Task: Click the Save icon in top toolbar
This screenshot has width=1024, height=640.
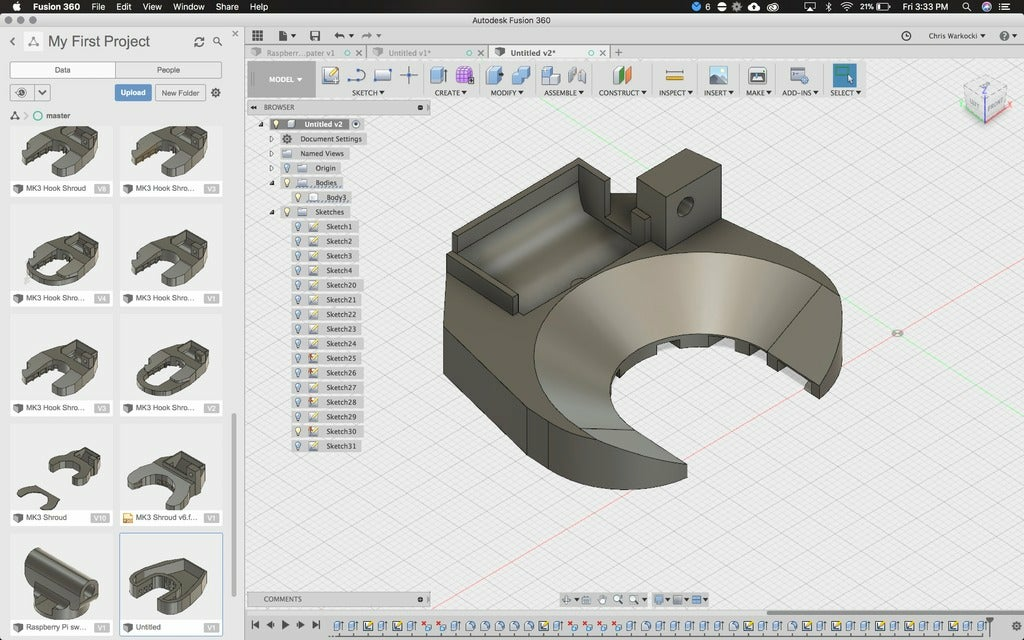Action: tap(315, 36)
